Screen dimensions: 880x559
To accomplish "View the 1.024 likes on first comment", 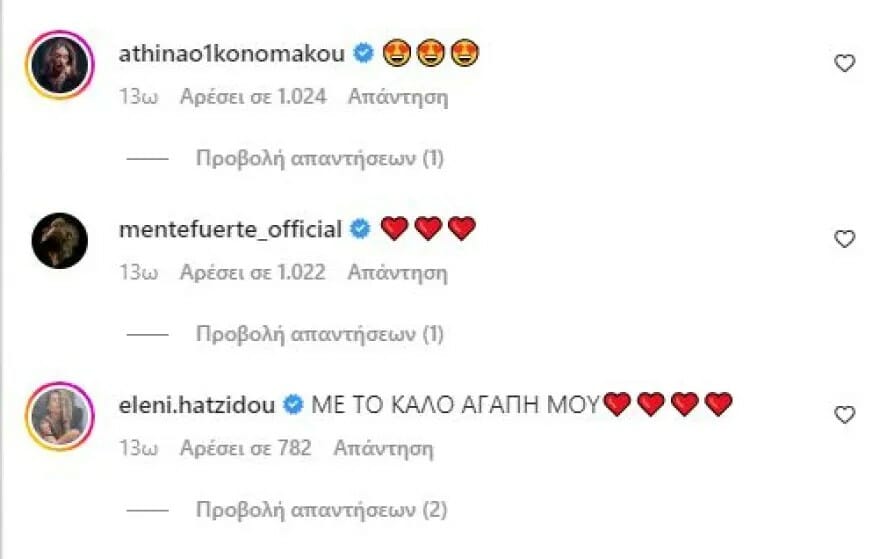I will (x=253, y=98).
